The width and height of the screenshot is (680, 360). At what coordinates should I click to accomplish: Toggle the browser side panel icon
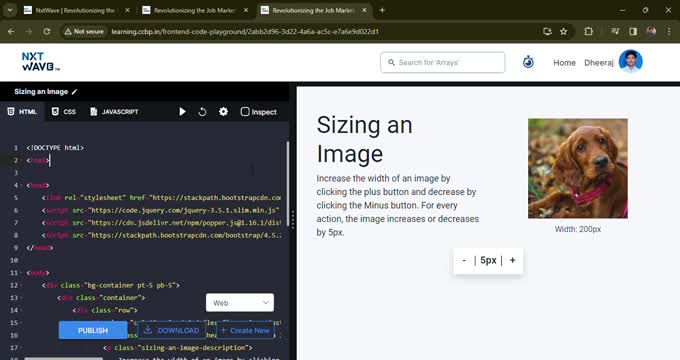[633, 32]
